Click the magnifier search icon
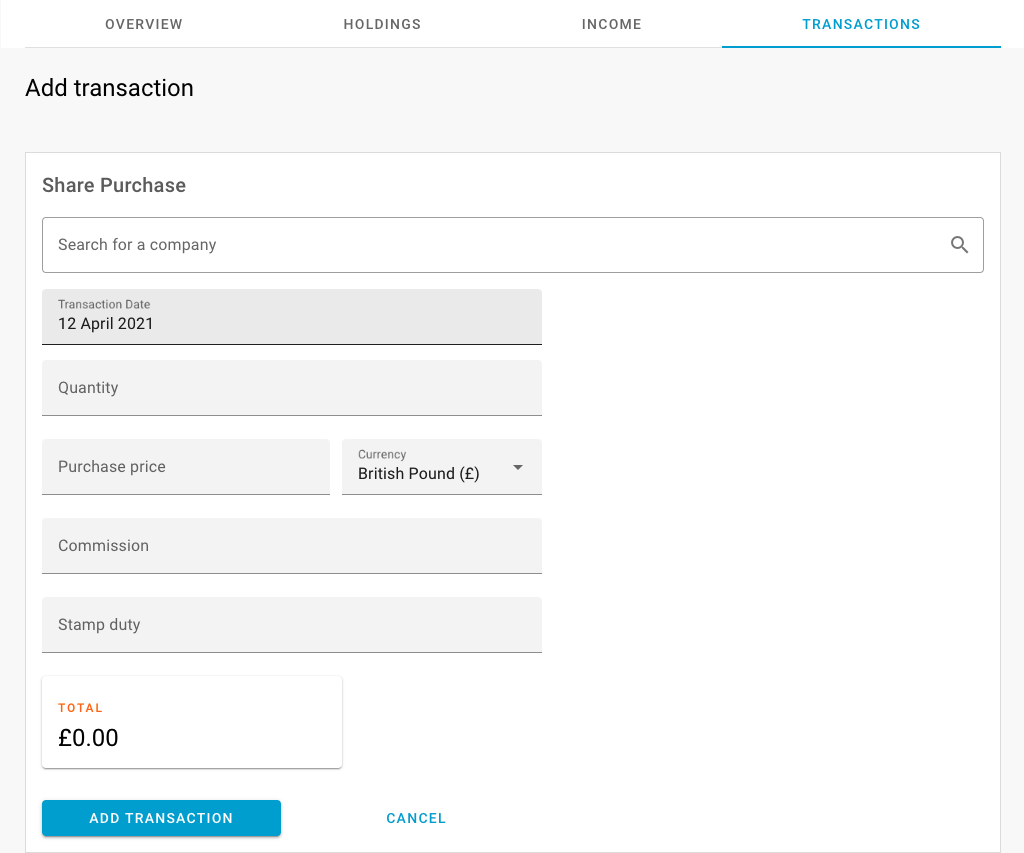Image resolution: width=1024 pixels, height=853 pixels. (x=959, y=245)
